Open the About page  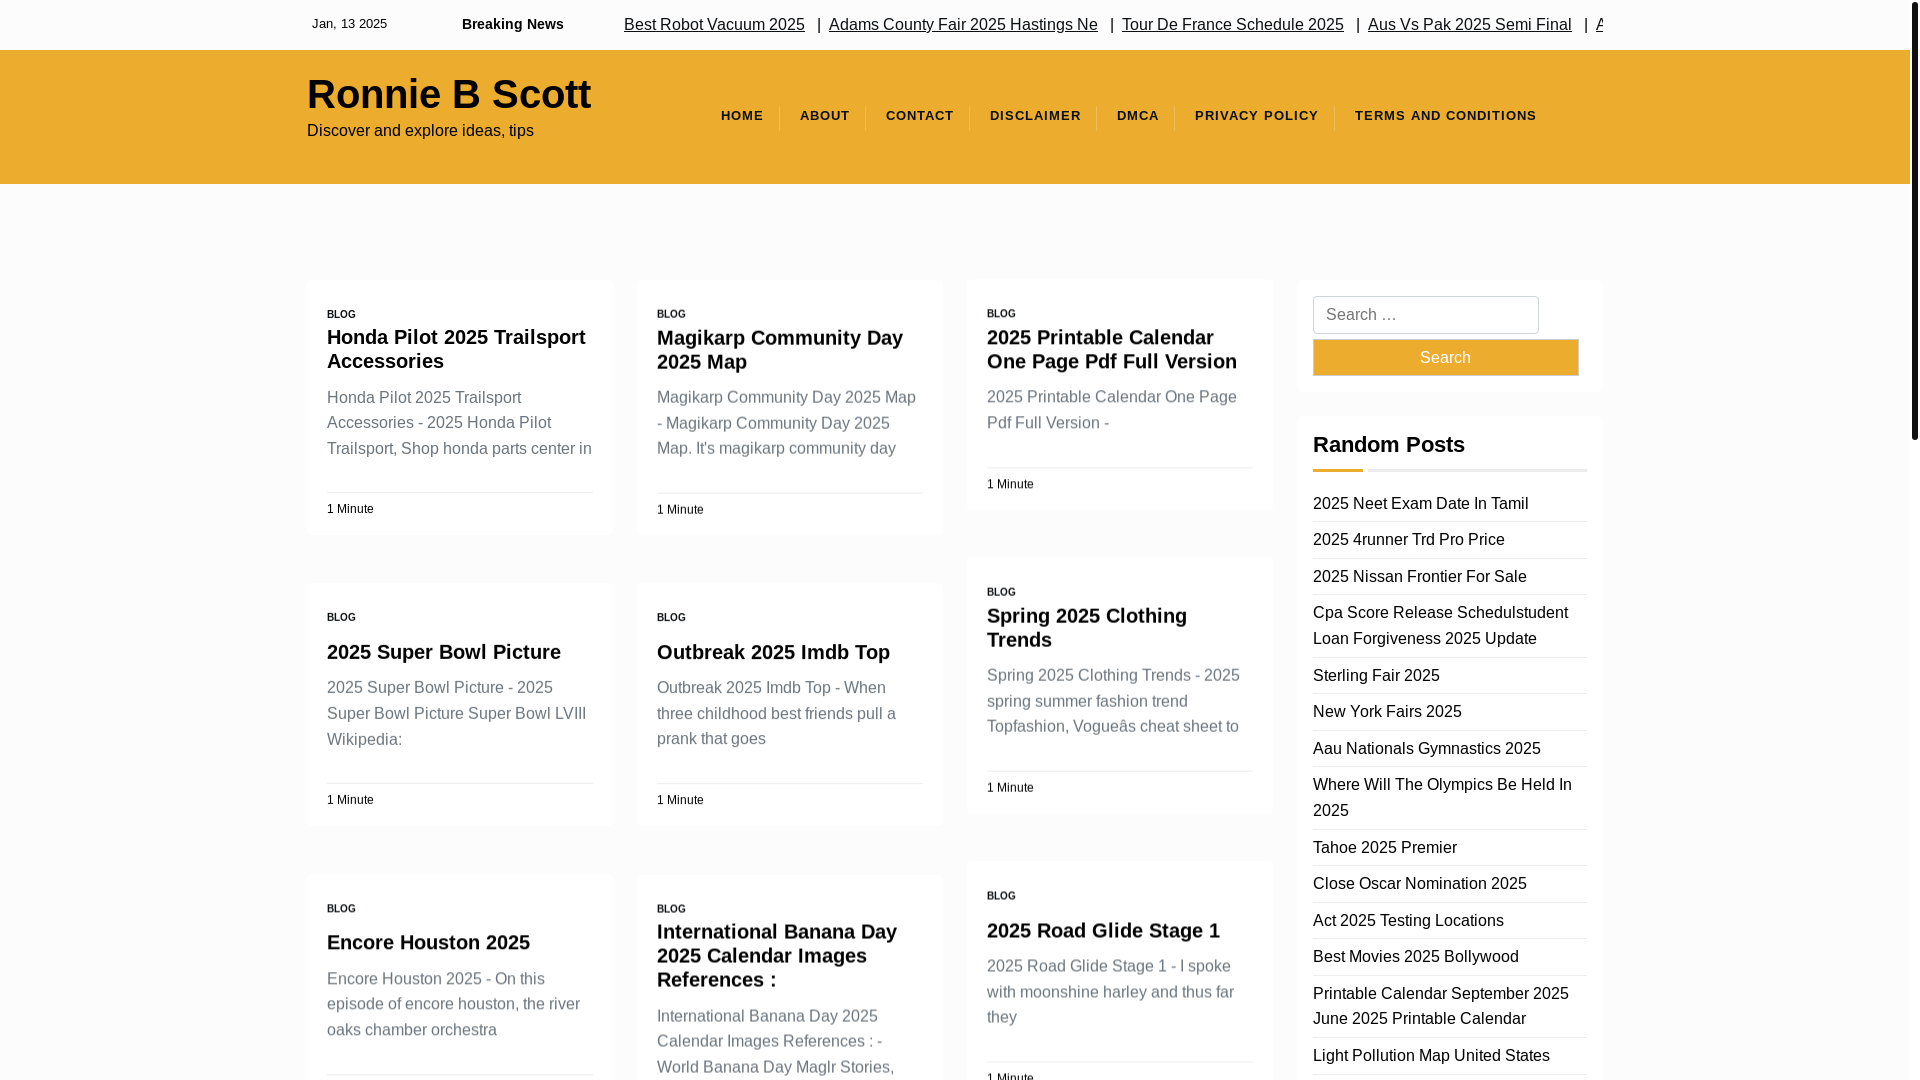[824, 116]
